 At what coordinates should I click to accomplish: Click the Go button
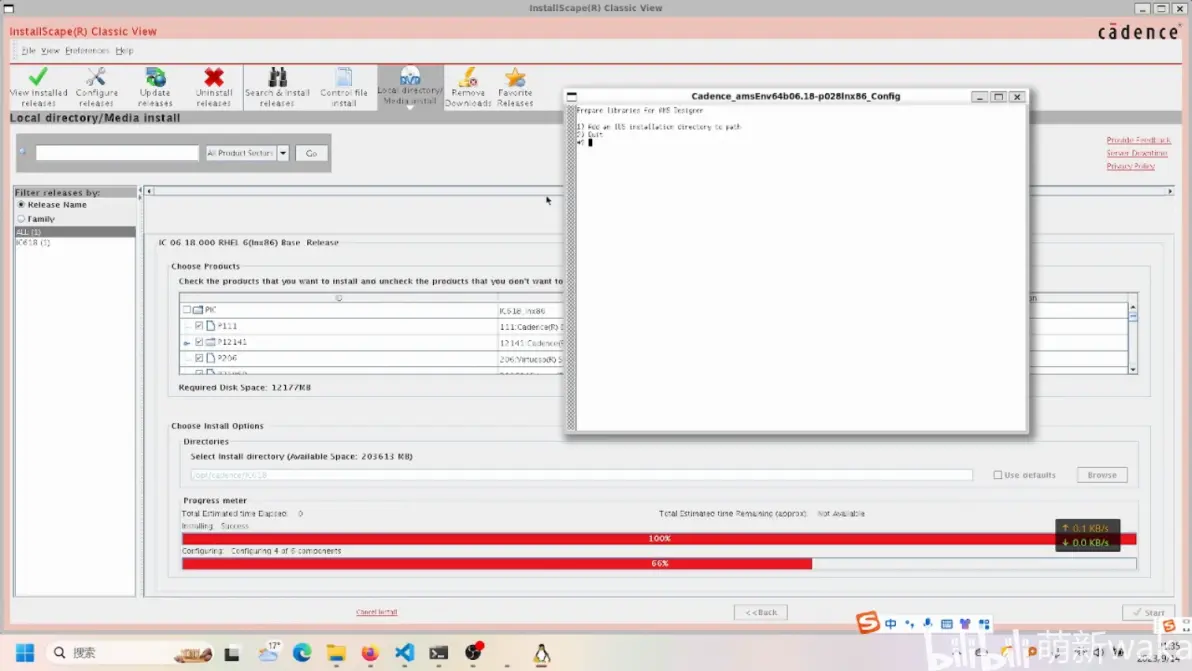click(x=311, y=153)
